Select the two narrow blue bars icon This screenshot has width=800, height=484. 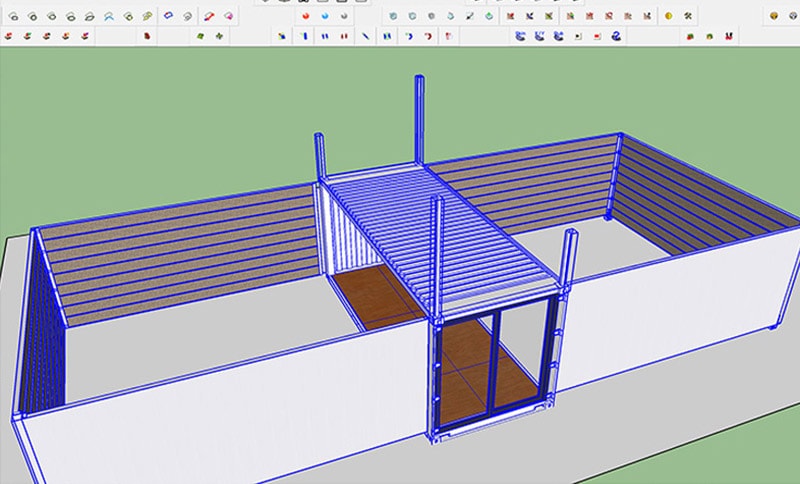coord(325,36)
